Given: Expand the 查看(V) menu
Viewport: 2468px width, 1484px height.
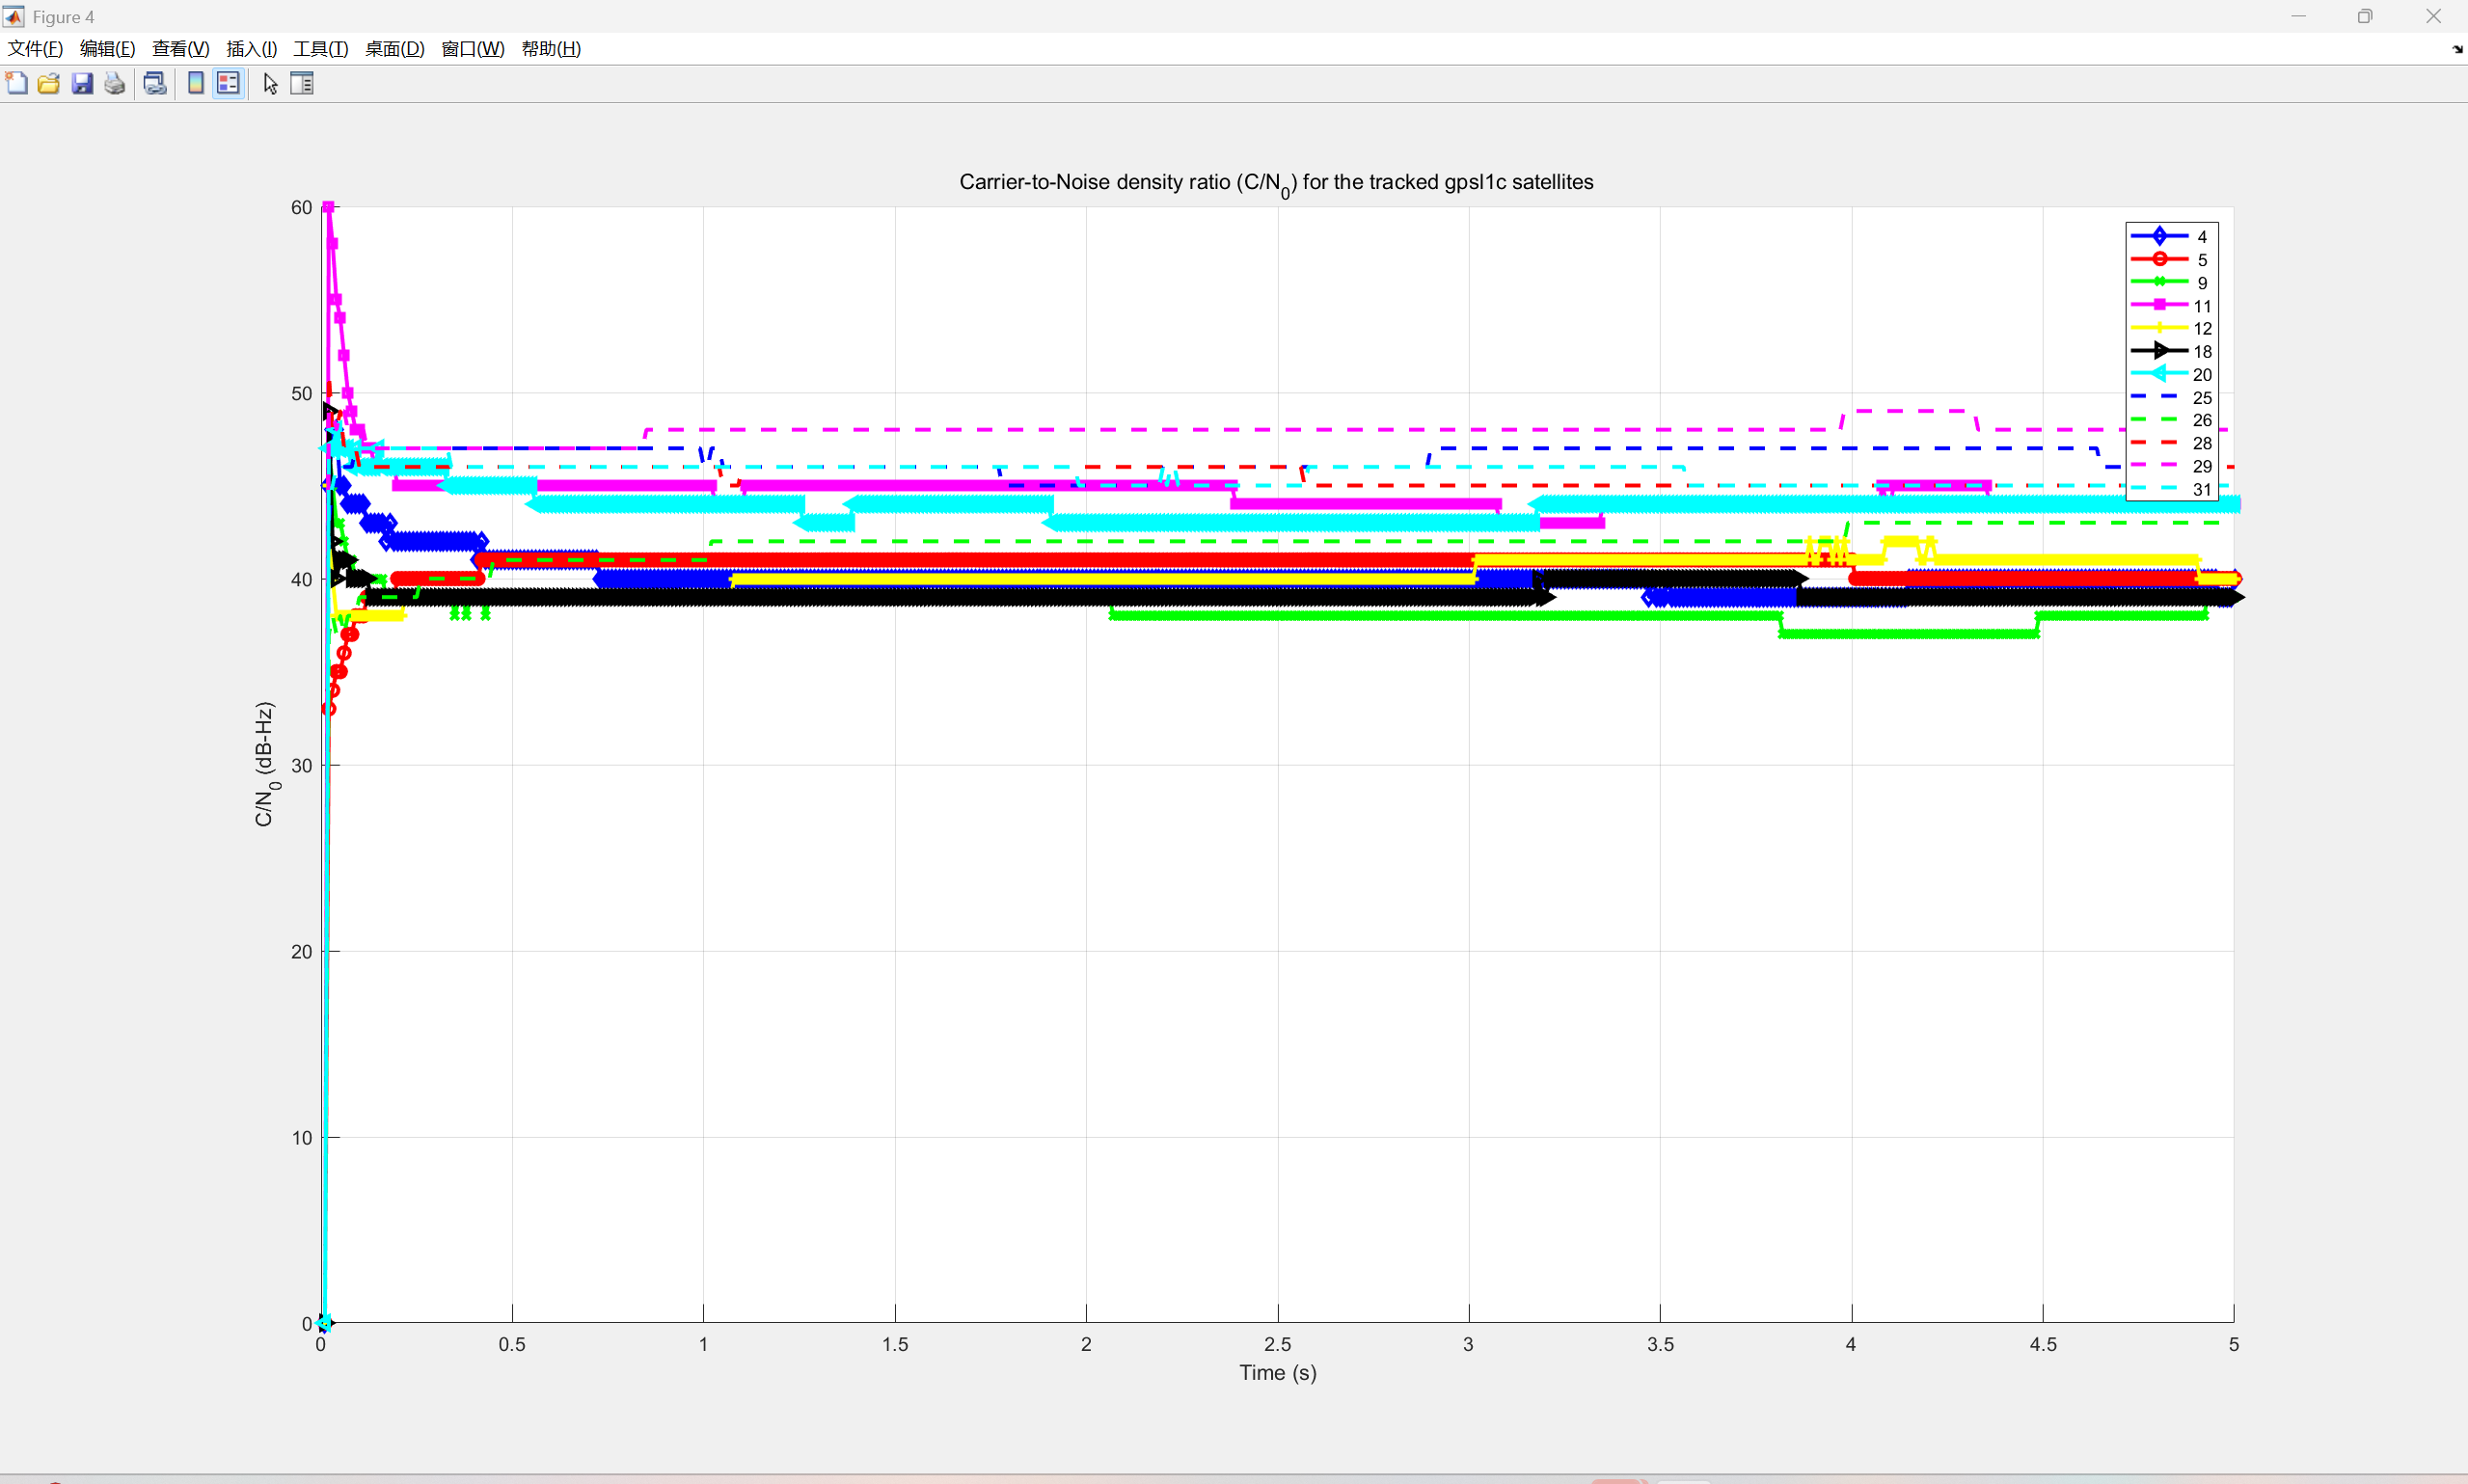Looking at the screenshot, I should 180,48.
